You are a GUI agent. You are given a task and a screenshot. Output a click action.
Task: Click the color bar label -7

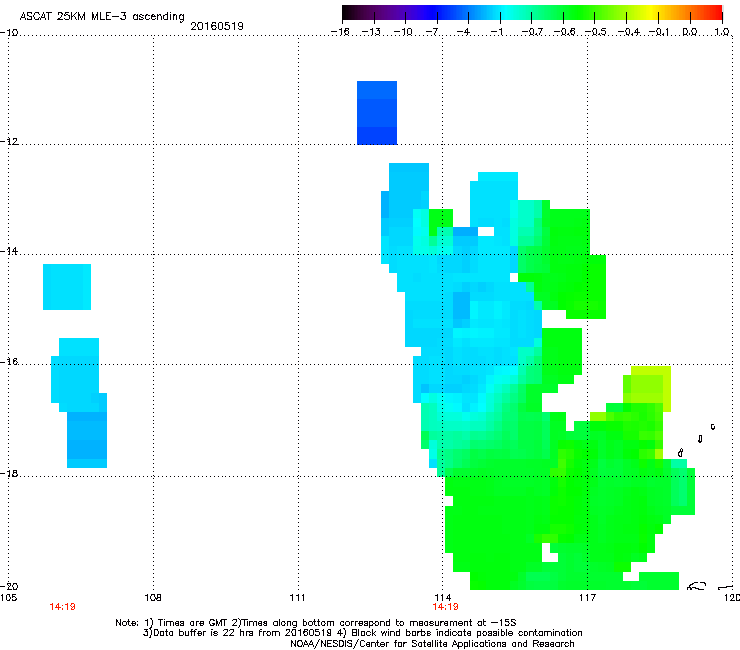pyautogui.click(x=433, y=32)
